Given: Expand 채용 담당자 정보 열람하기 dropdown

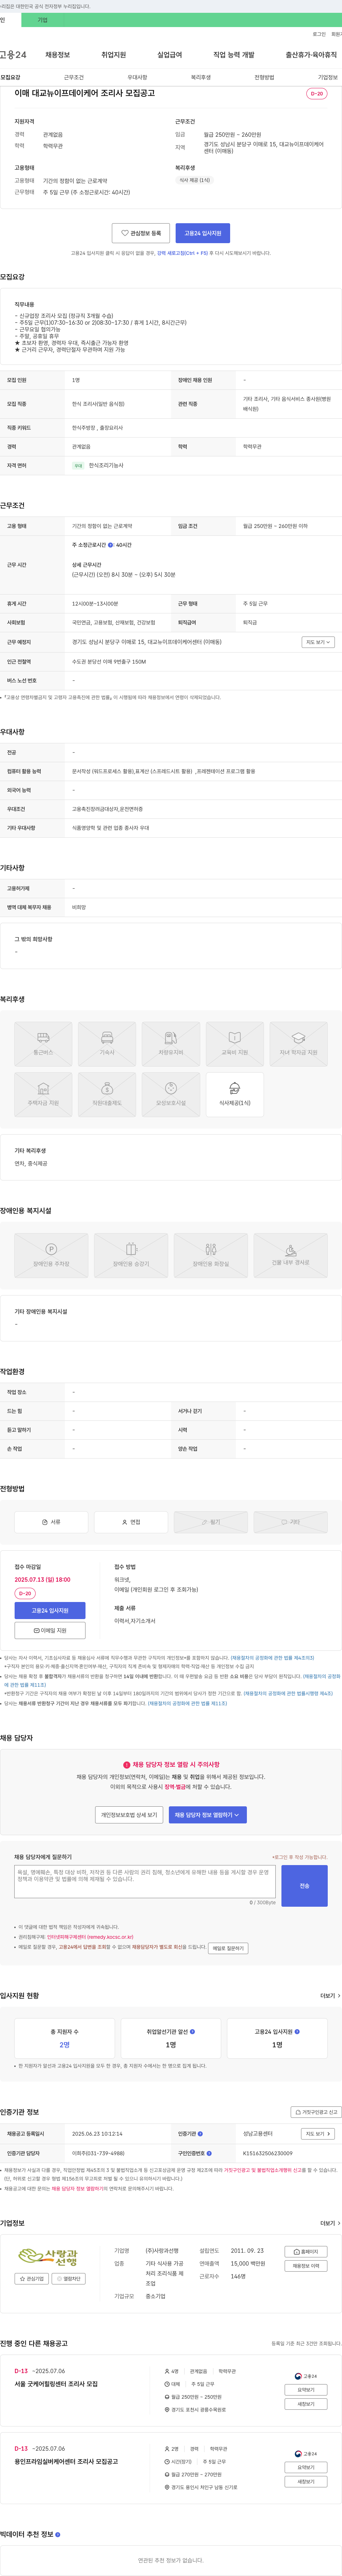Looking at the screenshot, I should pos(208,1815).
